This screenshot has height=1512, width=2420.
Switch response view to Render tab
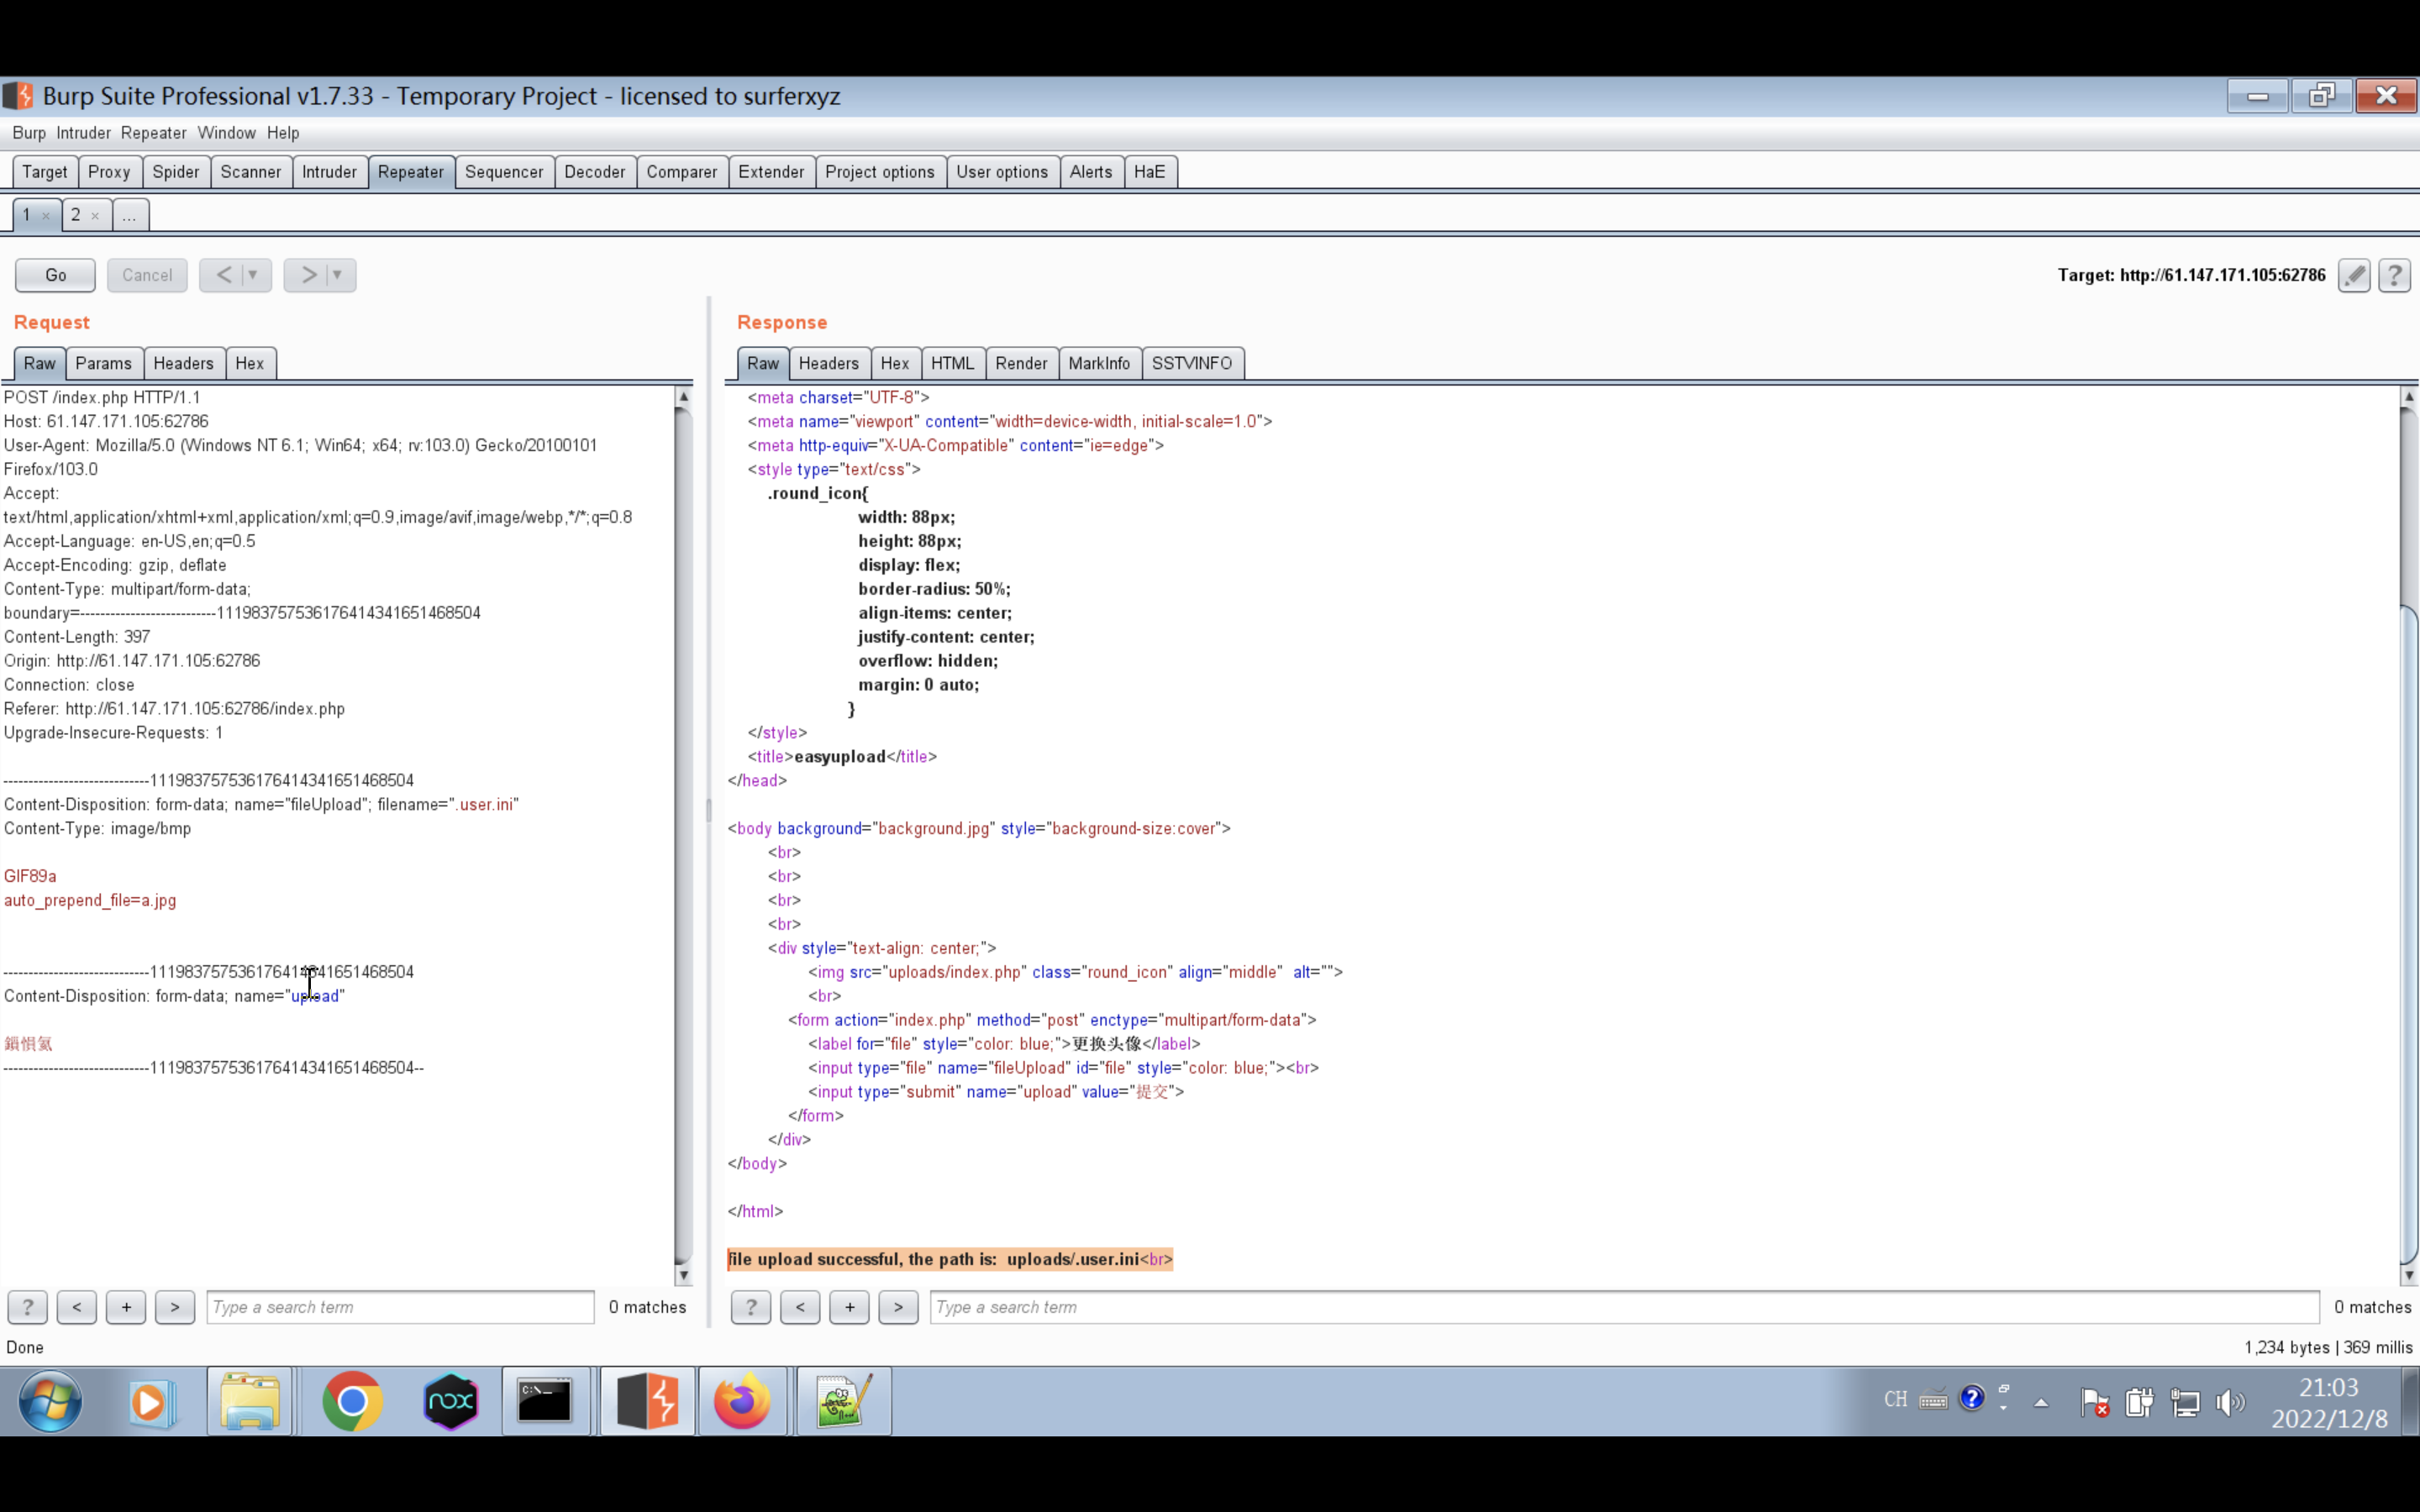[1020, 363]
